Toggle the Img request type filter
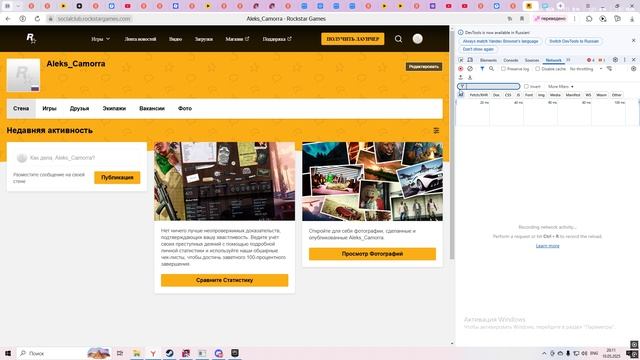Viewport: 640px width, 360px height. point(541,95)
